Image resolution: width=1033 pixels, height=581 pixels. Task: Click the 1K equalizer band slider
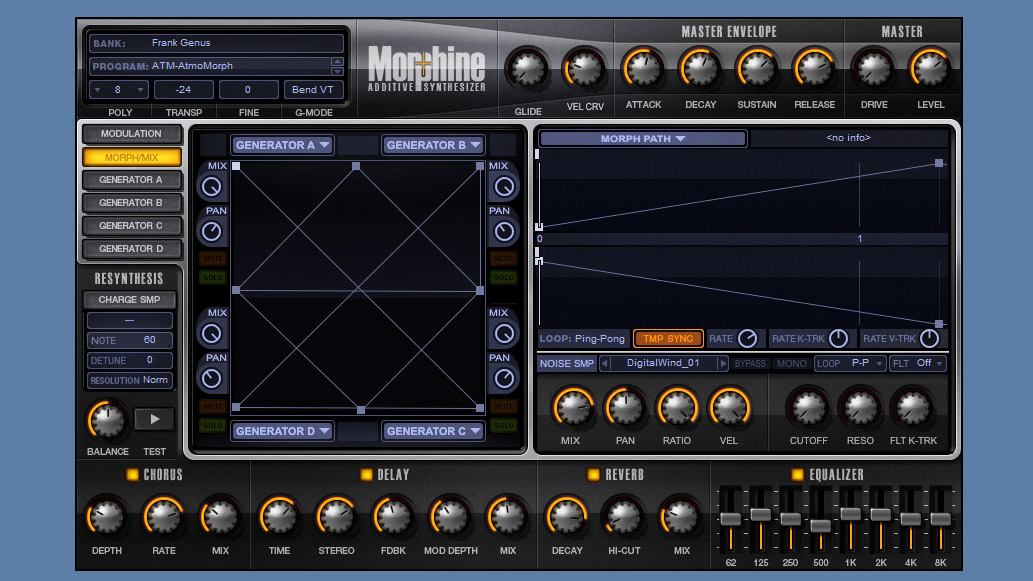pos(851,514)
